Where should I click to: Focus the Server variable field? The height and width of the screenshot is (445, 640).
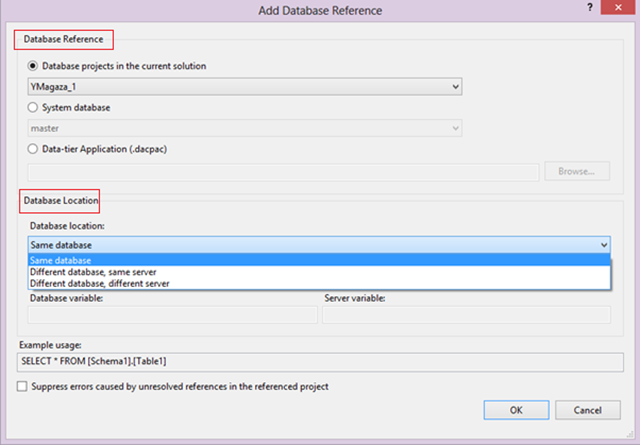467,315
